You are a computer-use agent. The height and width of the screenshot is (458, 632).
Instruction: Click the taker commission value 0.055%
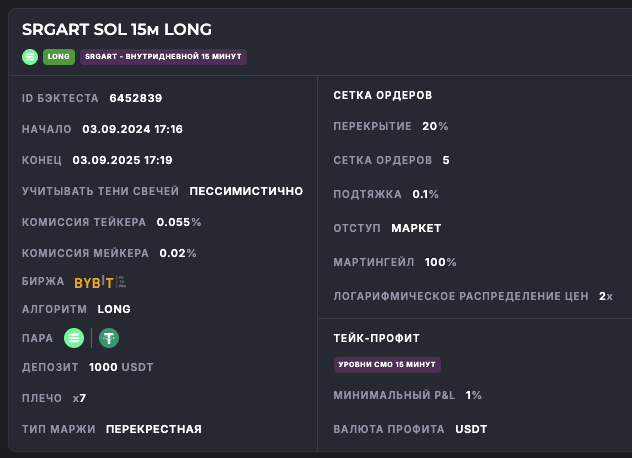coord(180,222)
